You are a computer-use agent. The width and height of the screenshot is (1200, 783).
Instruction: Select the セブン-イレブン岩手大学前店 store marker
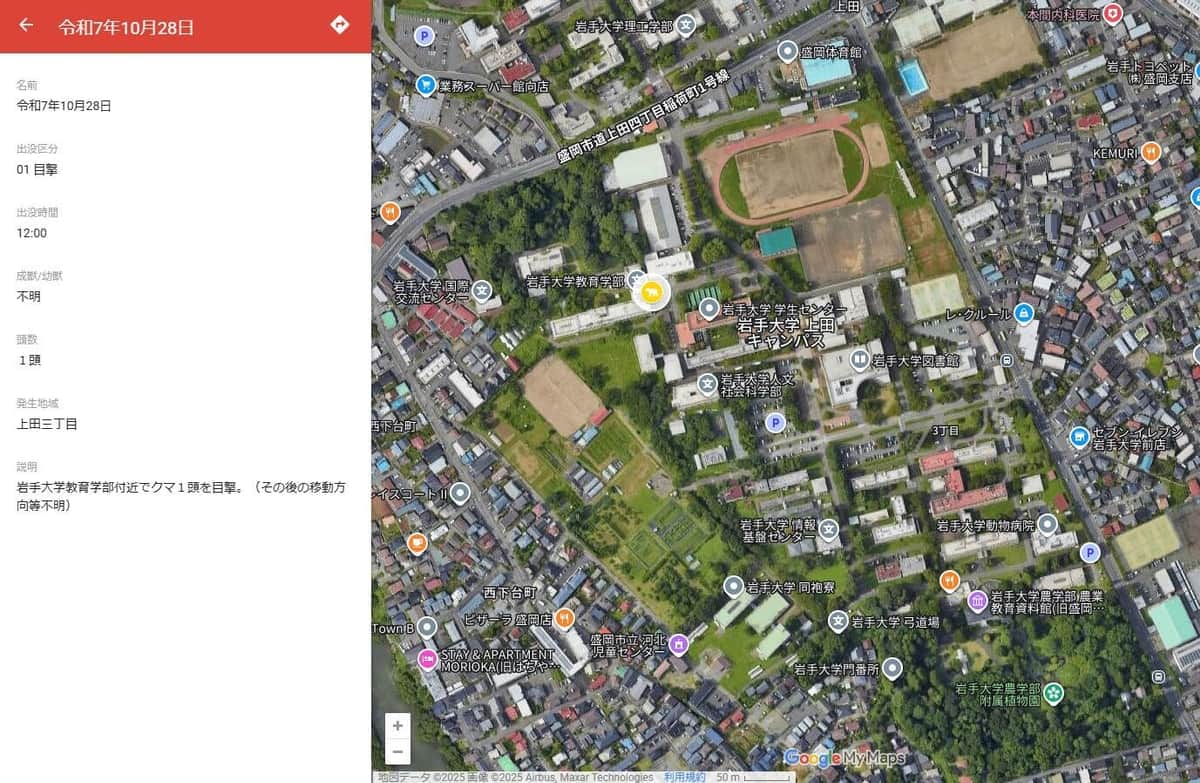click(x=1078, y=437)
